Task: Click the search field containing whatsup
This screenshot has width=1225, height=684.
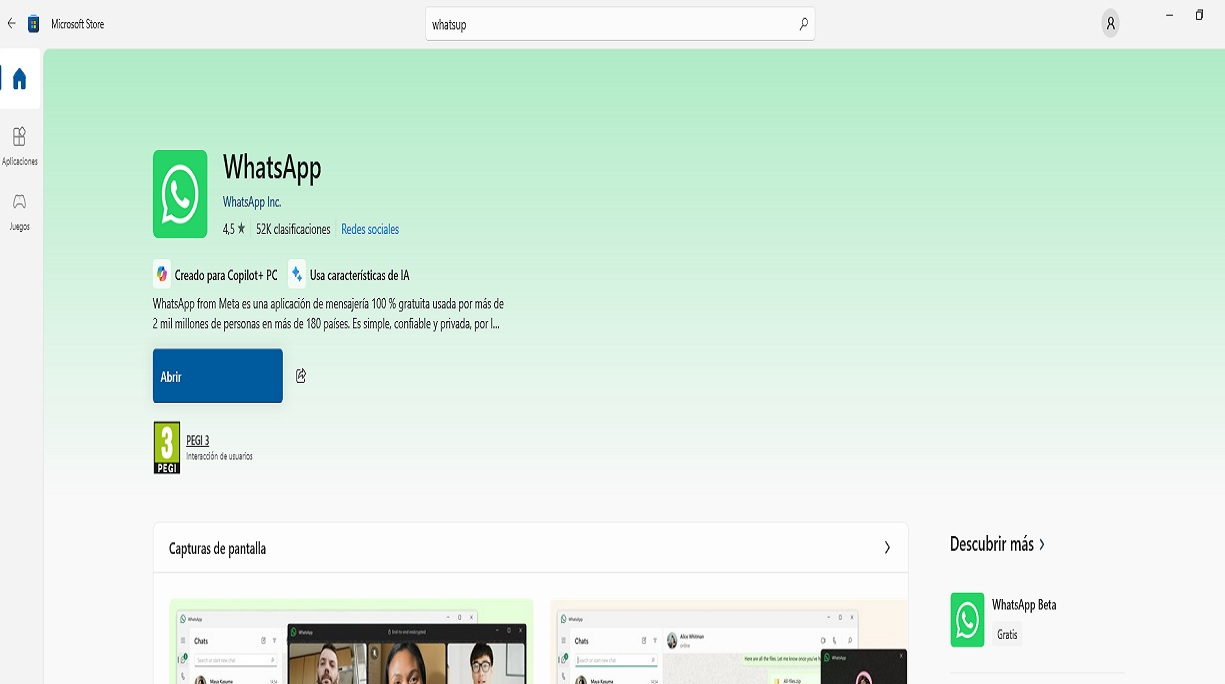Action: coord(620,24)
